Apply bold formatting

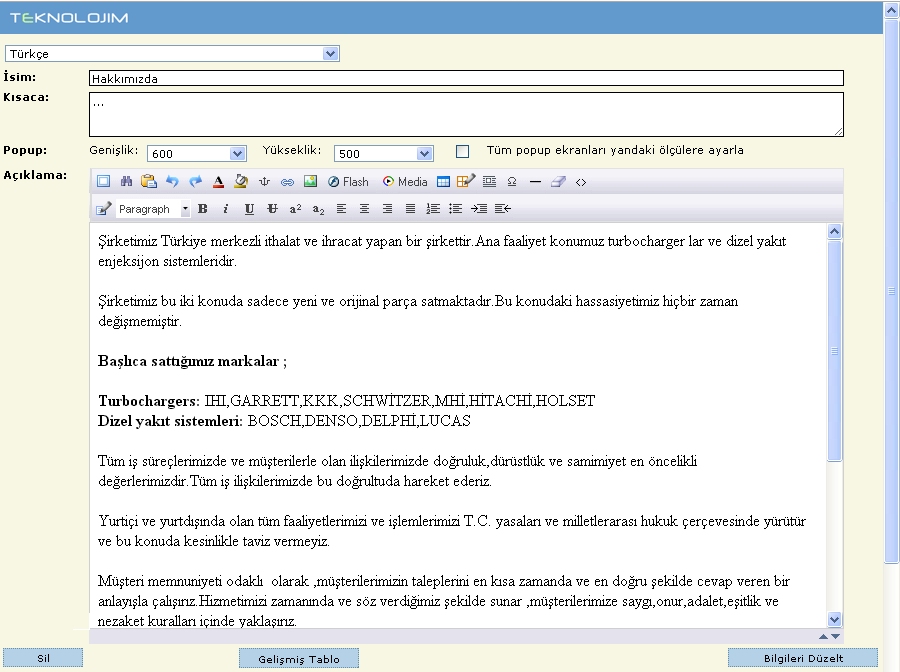tap(203, 209)
